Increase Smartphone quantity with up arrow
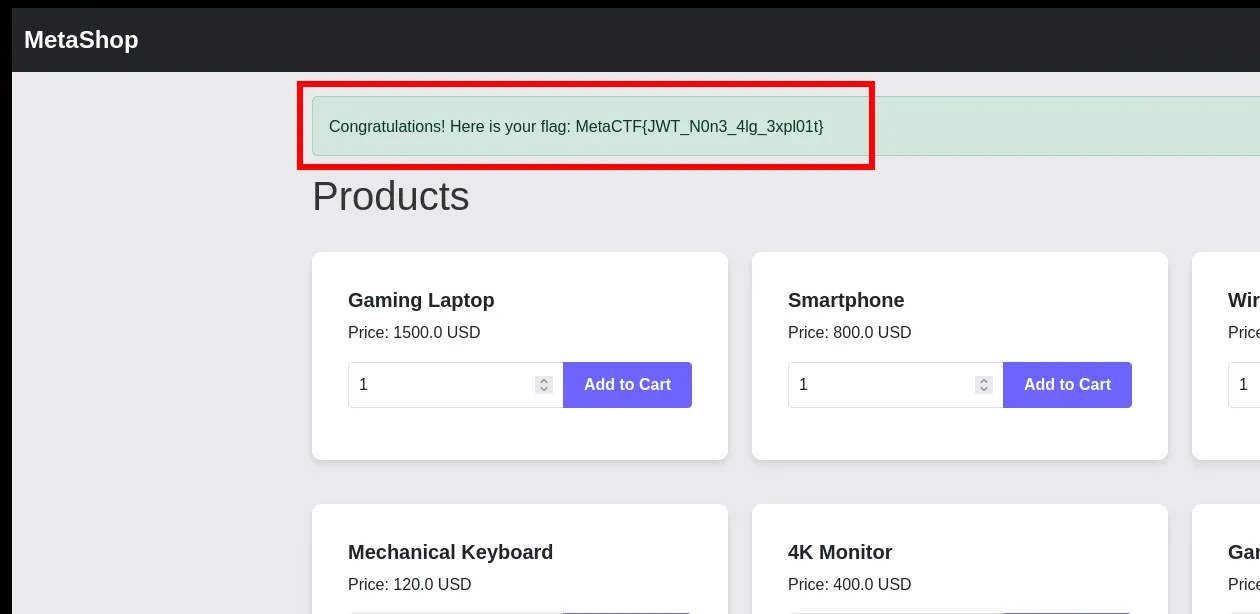Screen dimensions: 1260x614 984,381
